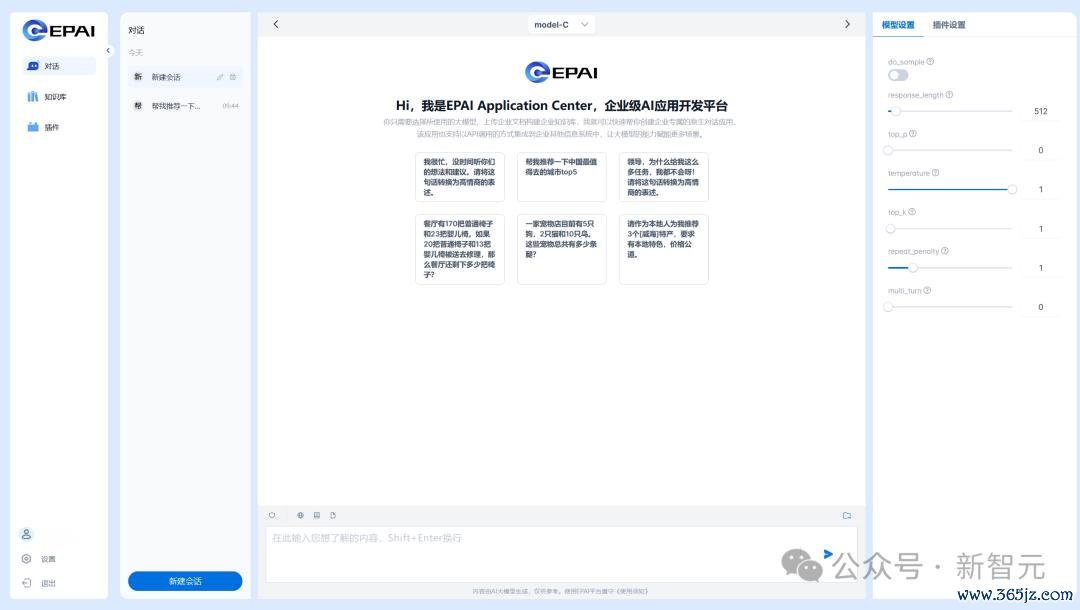Click the user avatar icon in the sidebar
Image resolution: width=1080 pixels, height=610 pixels.
26,534
